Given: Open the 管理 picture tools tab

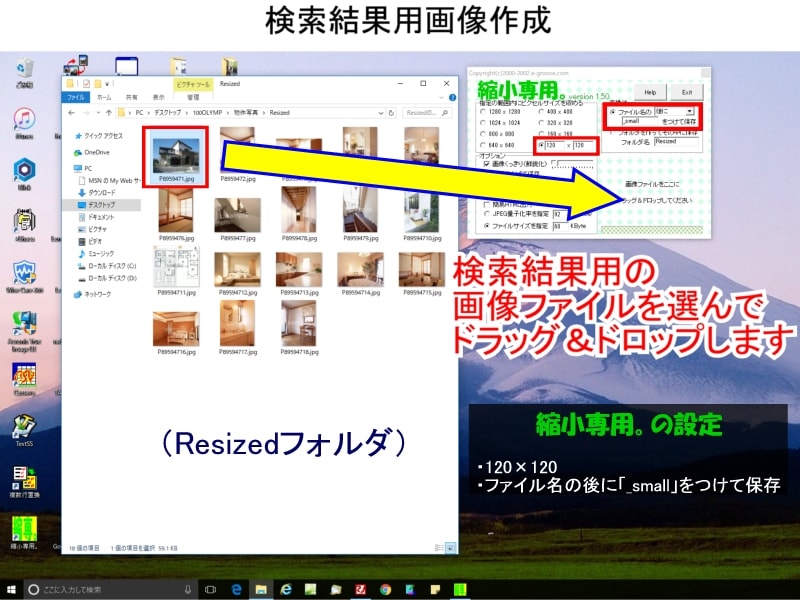Looking at the screenshot, I should tap(193, 97).
